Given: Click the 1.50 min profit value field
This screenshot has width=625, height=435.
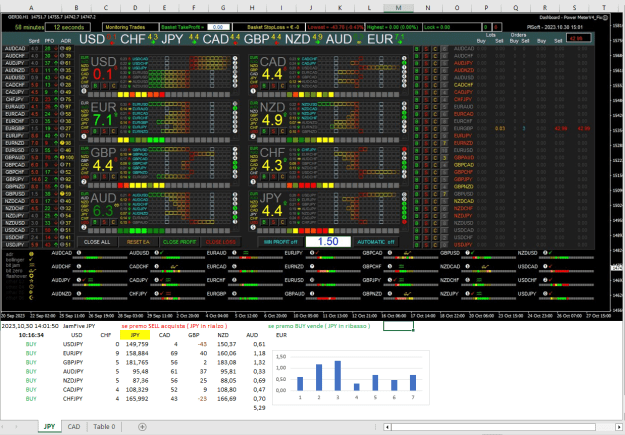Looking at the screenshot, I should click(x=328, y=242).
